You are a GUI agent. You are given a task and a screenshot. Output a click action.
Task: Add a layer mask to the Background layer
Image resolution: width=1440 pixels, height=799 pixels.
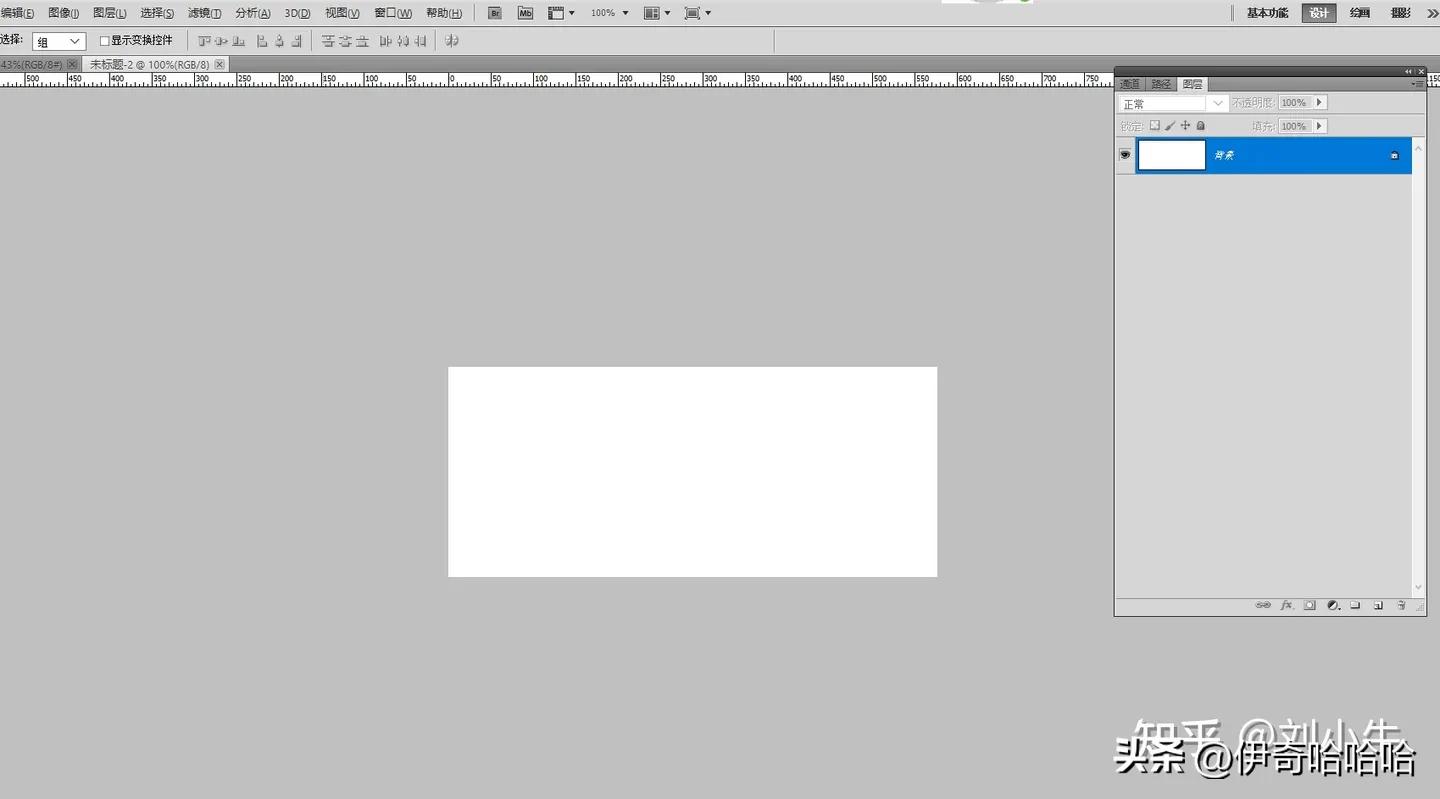click(1310, 605)
